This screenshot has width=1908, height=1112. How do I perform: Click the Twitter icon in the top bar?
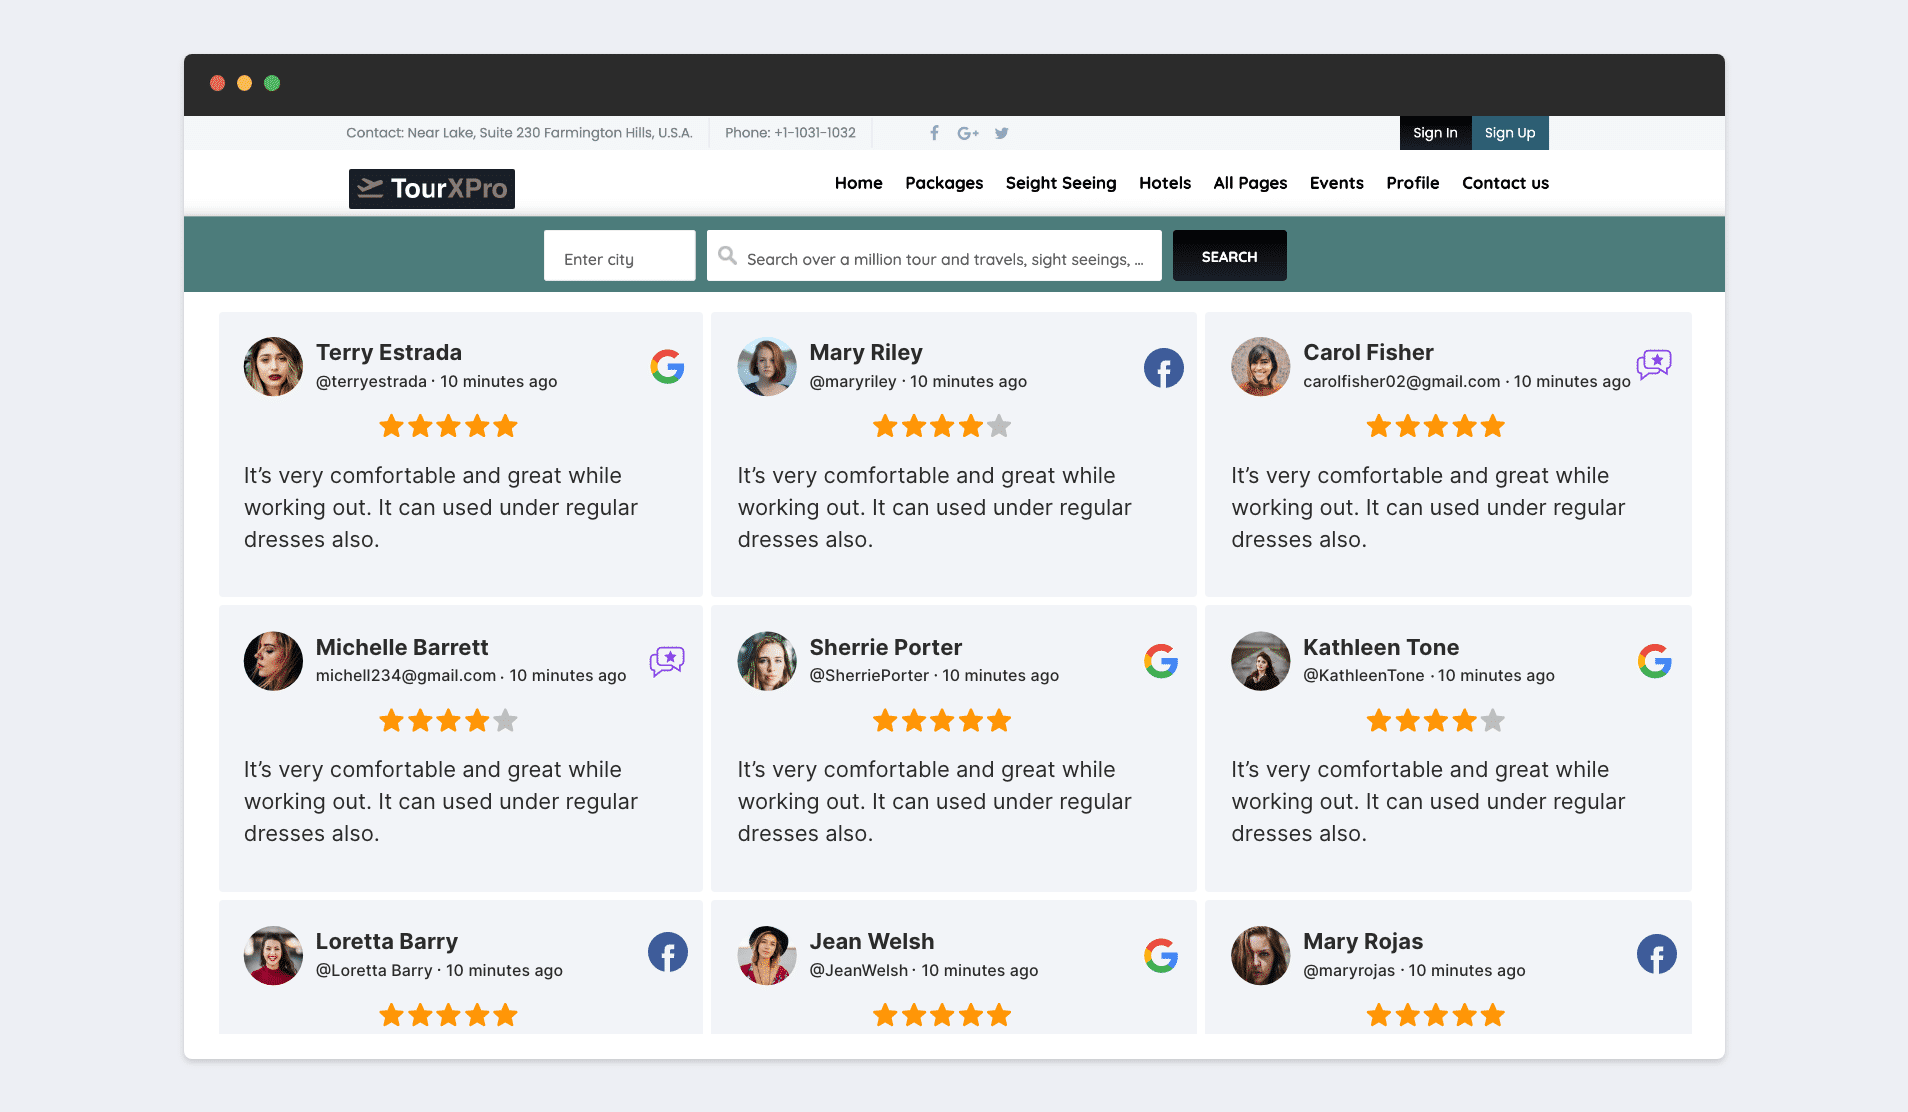[x=1001, y=132]
